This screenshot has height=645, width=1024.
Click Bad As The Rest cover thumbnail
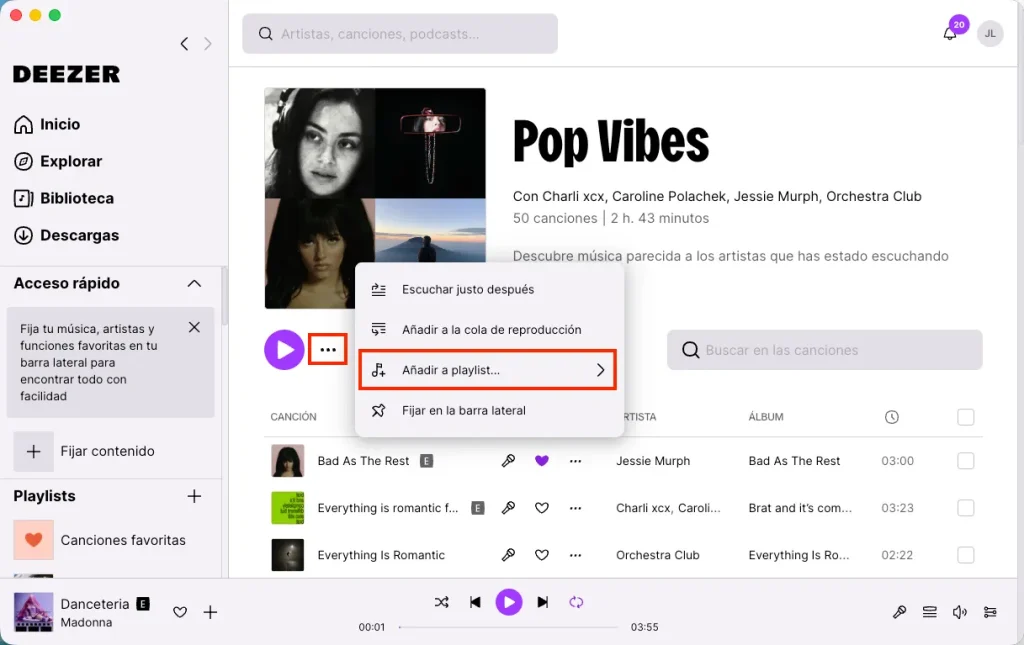point(287,461)
